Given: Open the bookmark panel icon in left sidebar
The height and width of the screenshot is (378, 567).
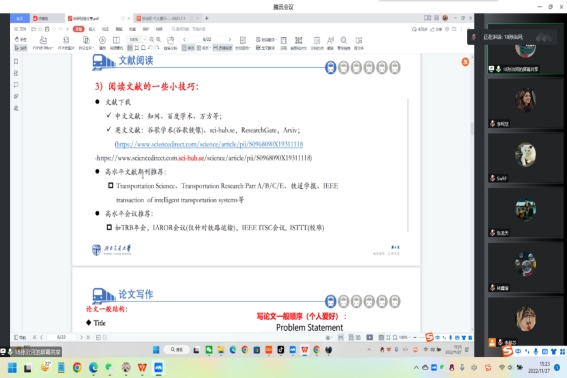Looking at the screenshot, I should coord(16,61).
